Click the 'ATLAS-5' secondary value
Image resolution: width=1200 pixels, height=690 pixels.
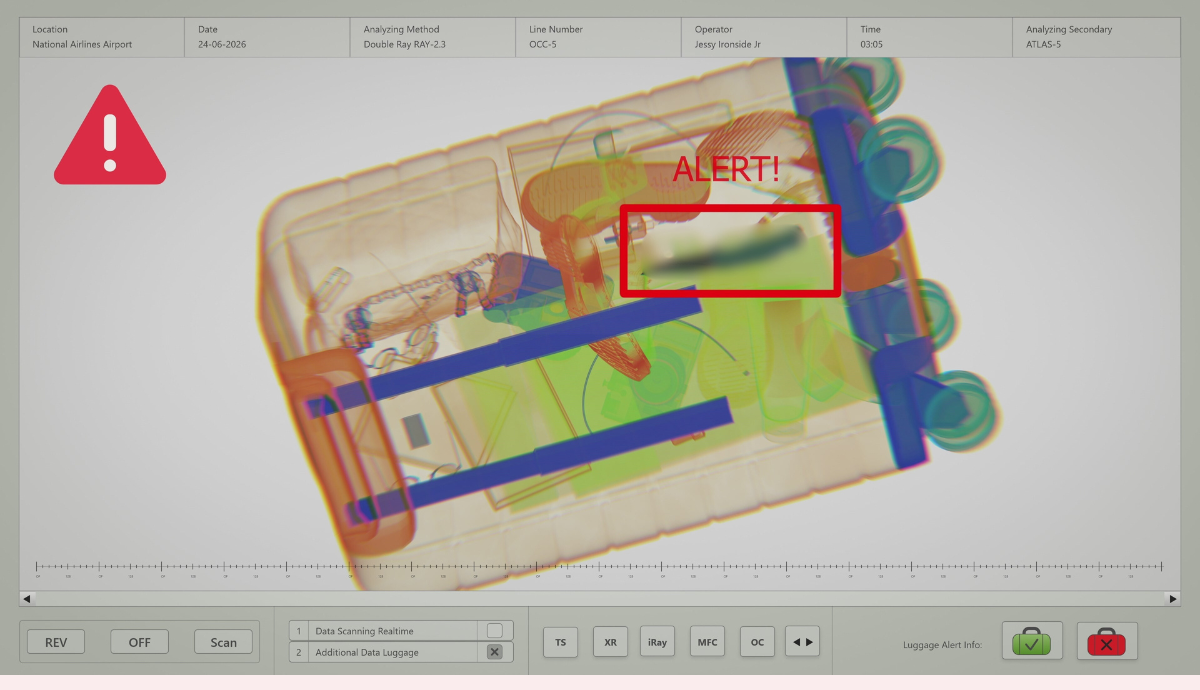[x=1043, y=45]
